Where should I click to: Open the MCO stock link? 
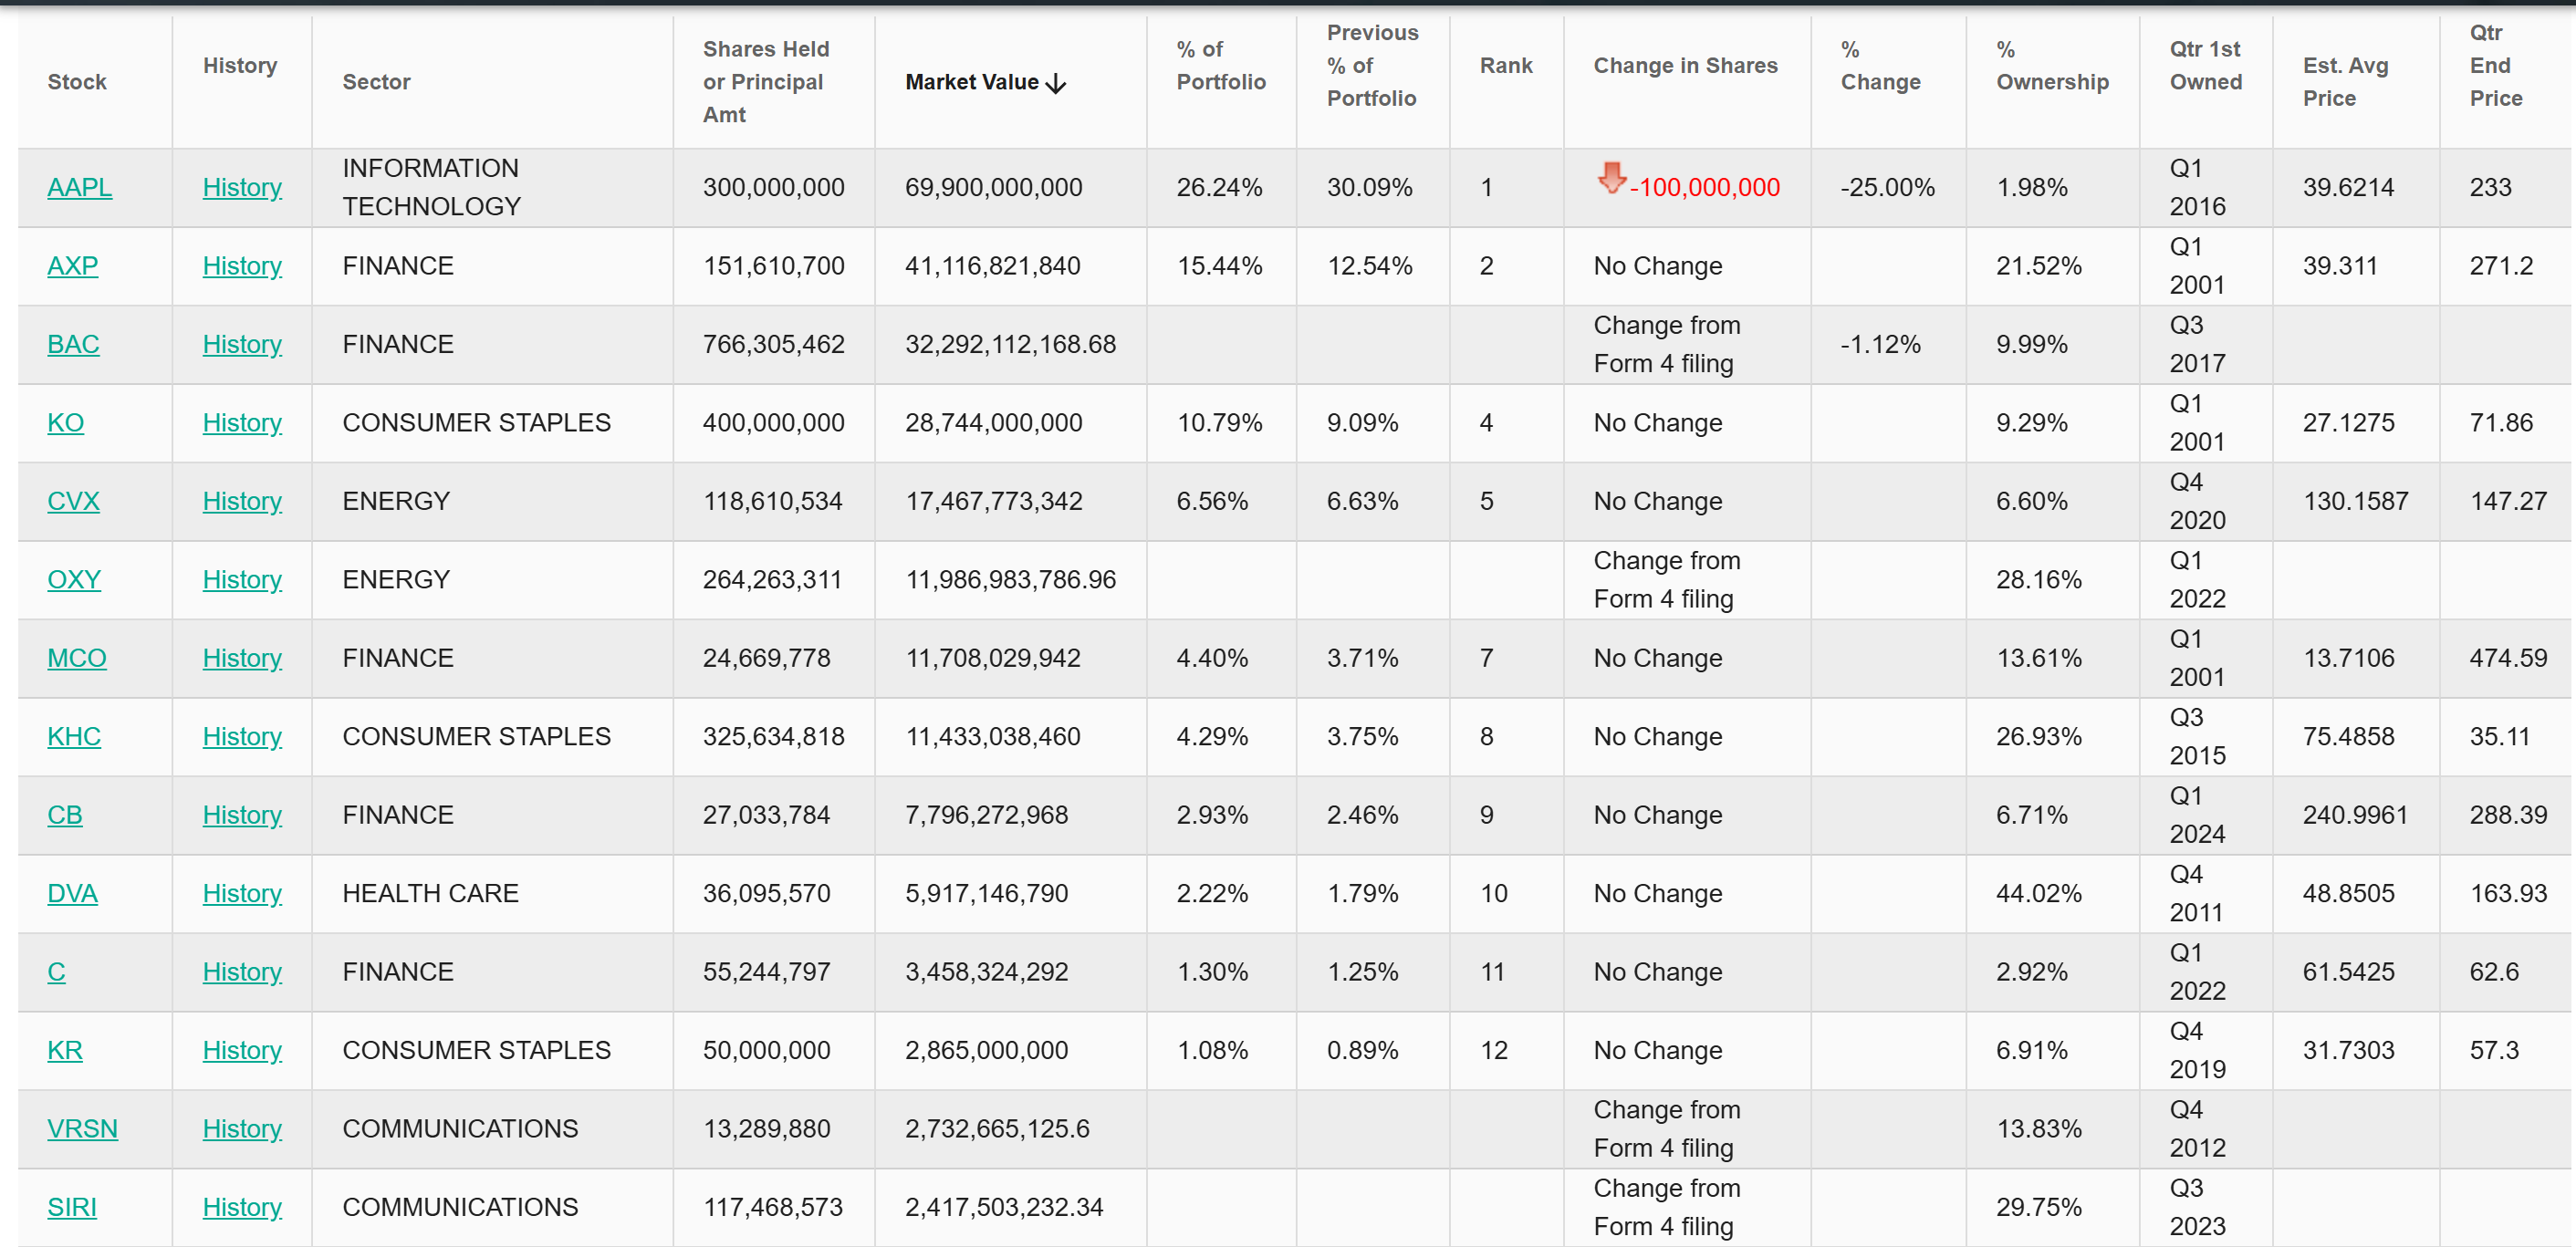pos(77,659)
